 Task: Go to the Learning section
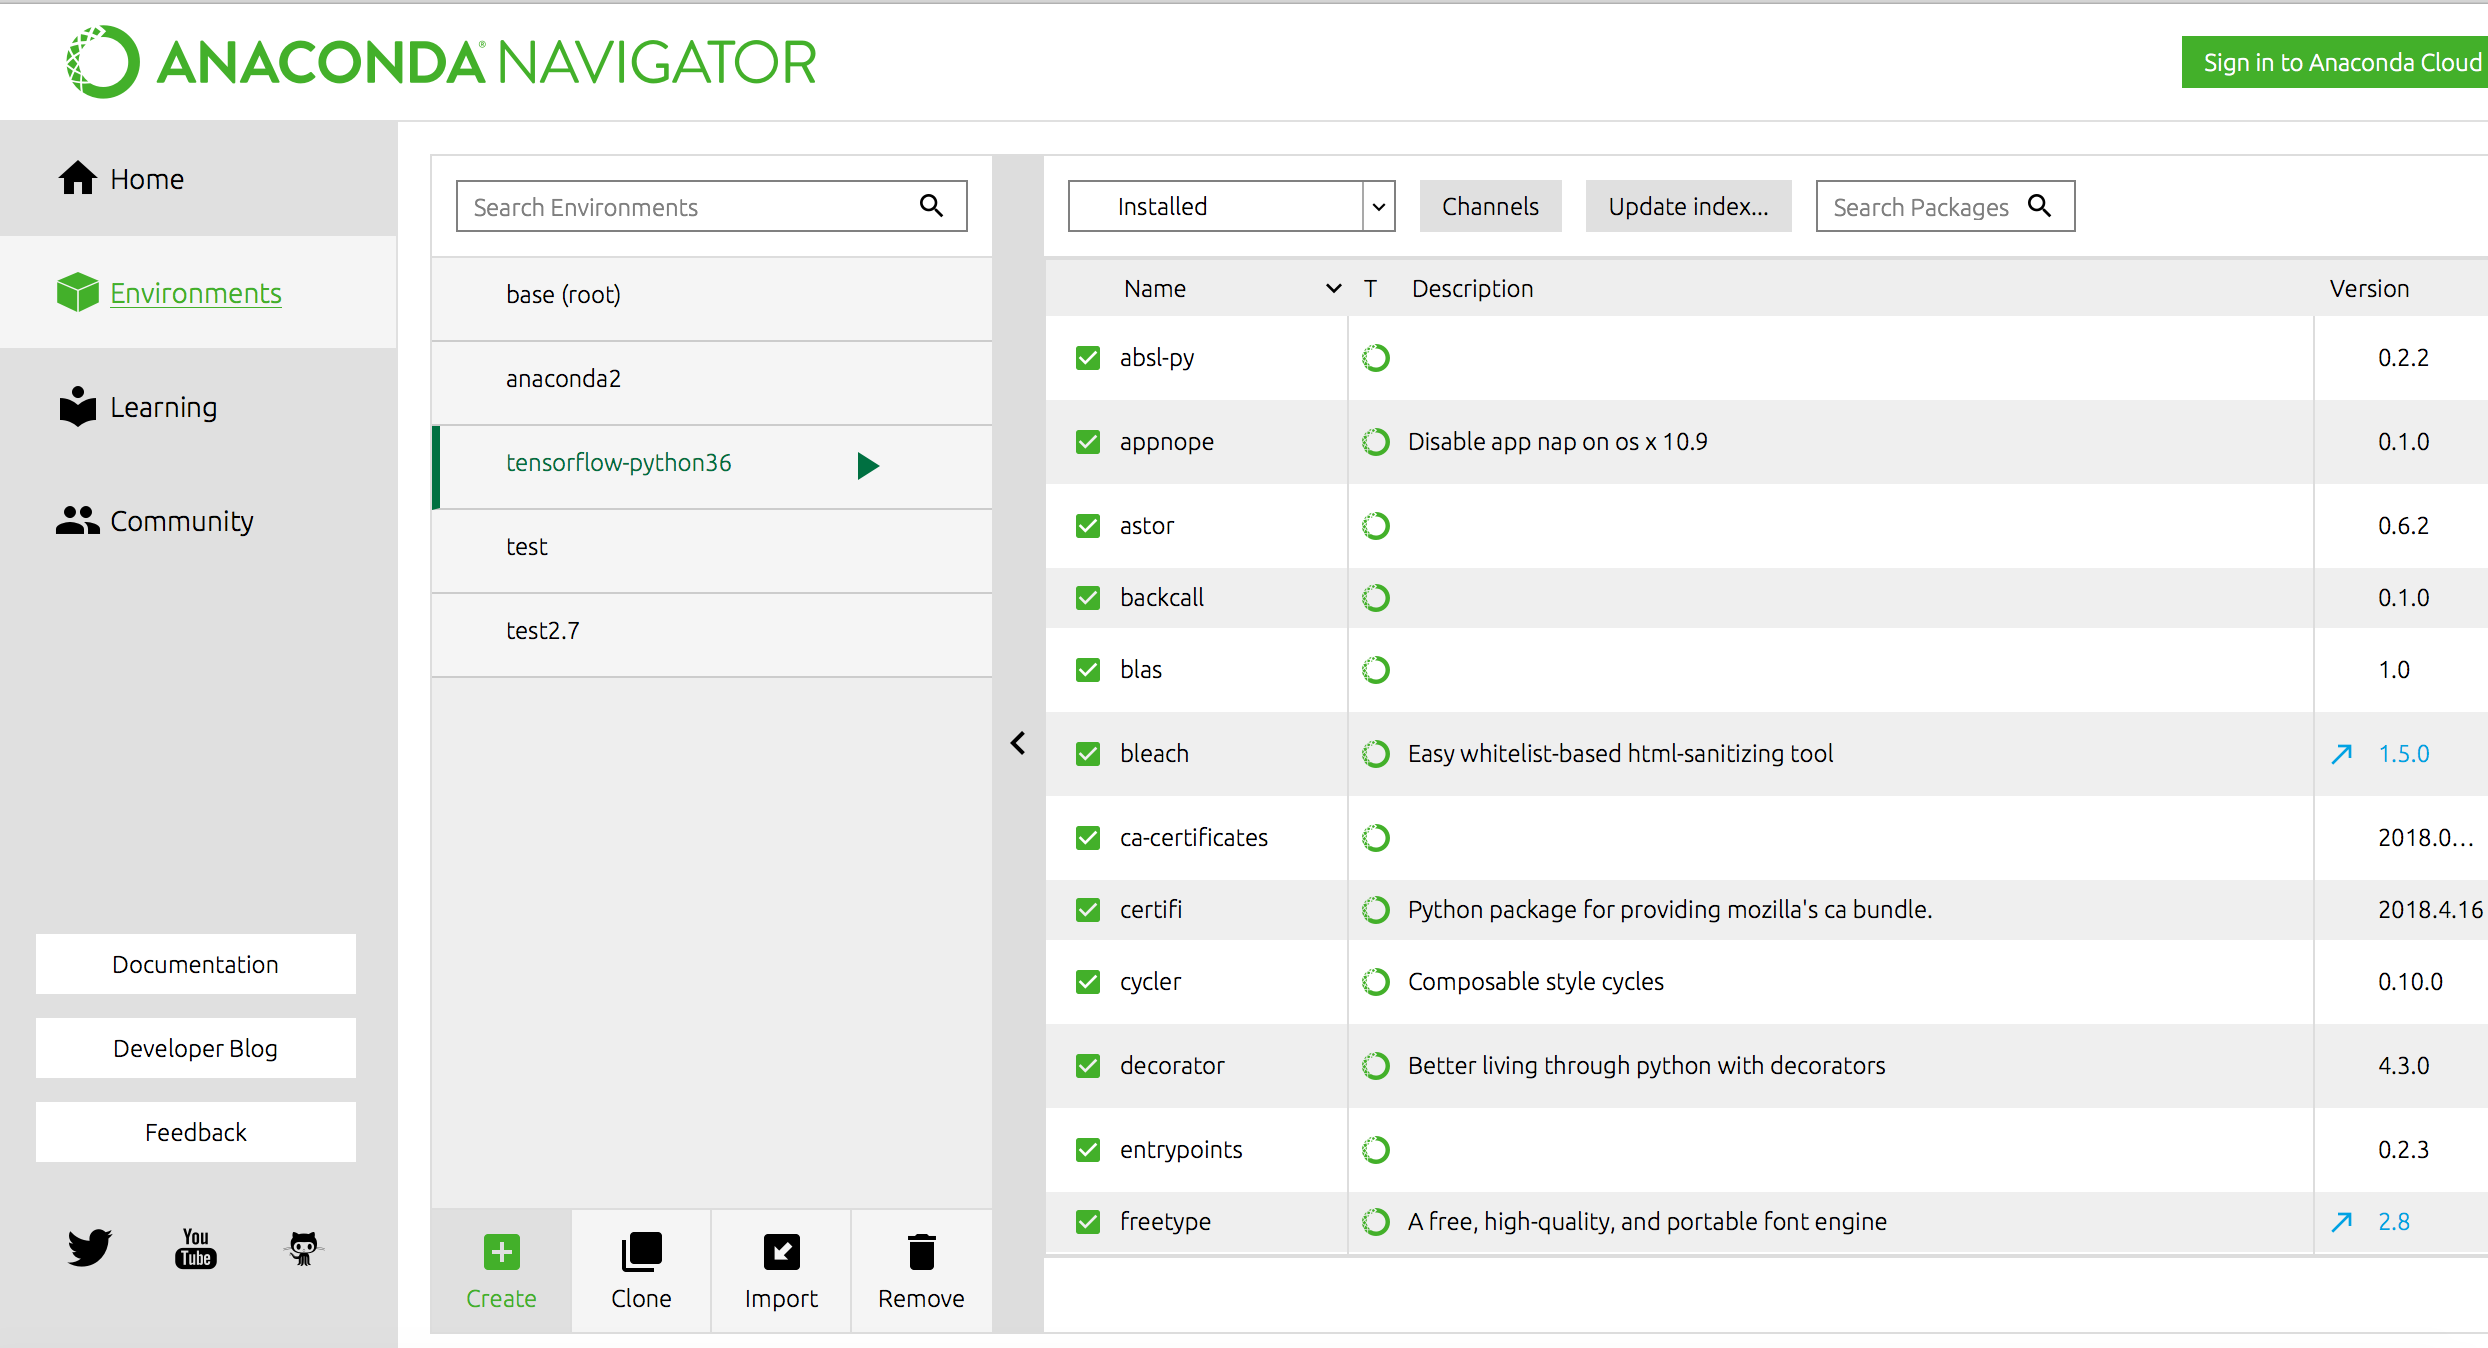163,407
